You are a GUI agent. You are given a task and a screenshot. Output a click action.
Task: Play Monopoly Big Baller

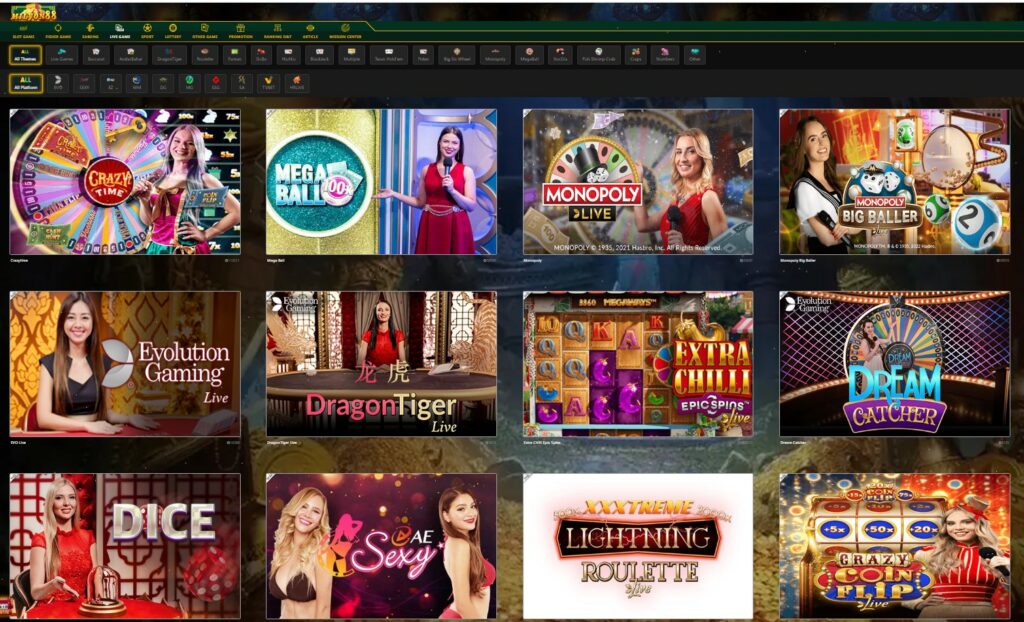pos(895,182)
